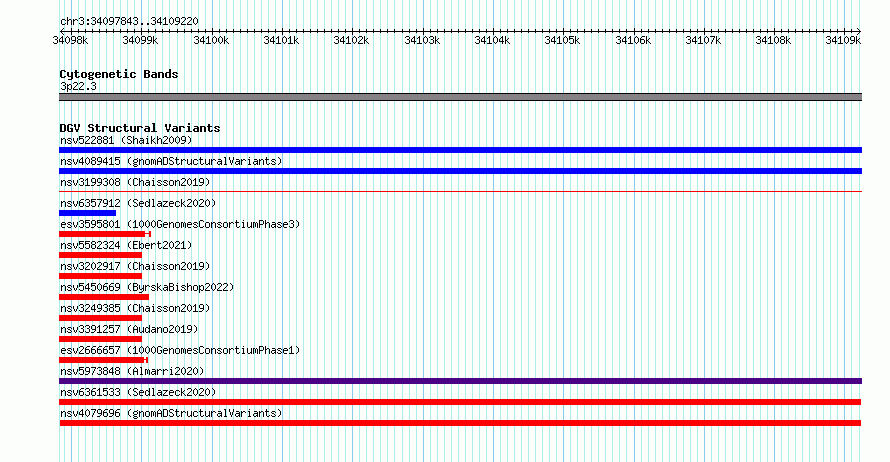Click the red bar under nsv3391257

(100, 339)
